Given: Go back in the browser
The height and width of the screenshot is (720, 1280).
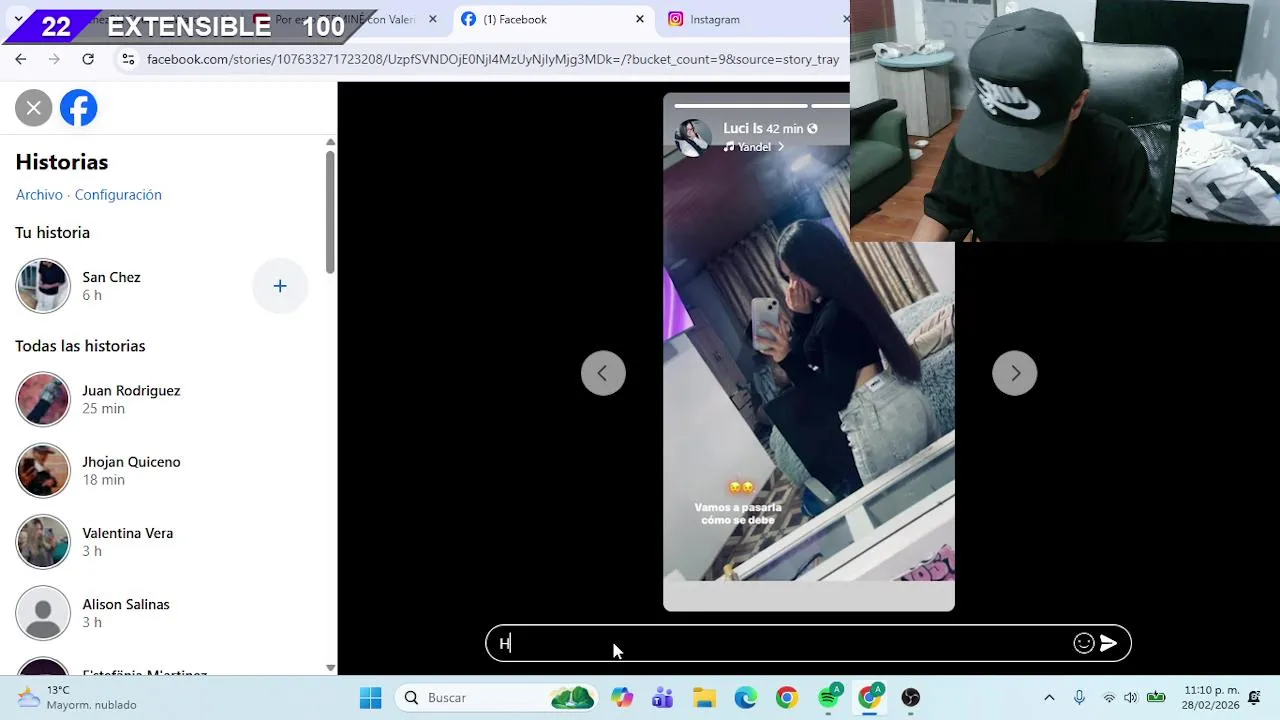Looking at the screenshot, I should [21, 59].
